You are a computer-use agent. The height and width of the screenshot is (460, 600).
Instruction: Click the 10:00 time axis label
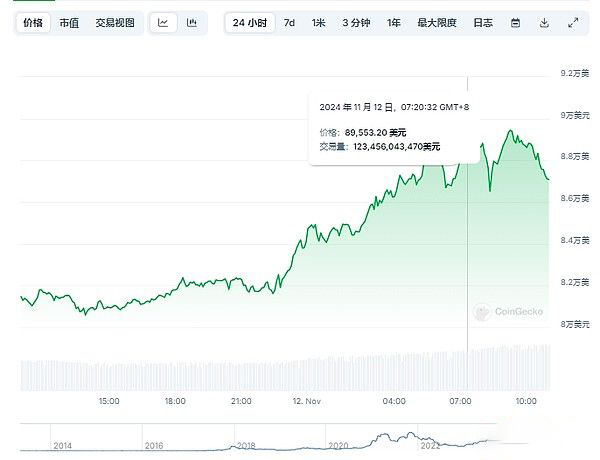click(526, 401)
